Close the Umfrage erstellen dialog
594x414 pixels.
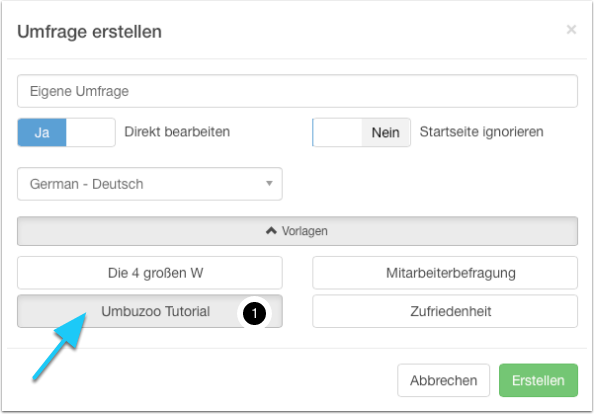571,30
